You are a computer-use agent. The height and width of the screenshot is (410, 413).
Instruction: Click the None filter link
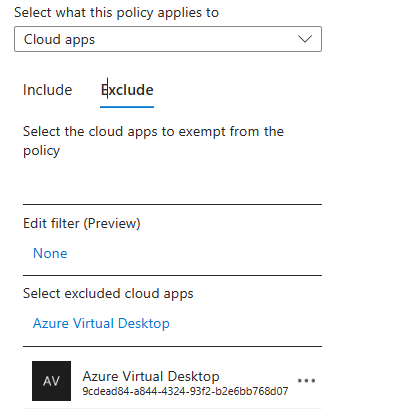(x=50, y=253)
